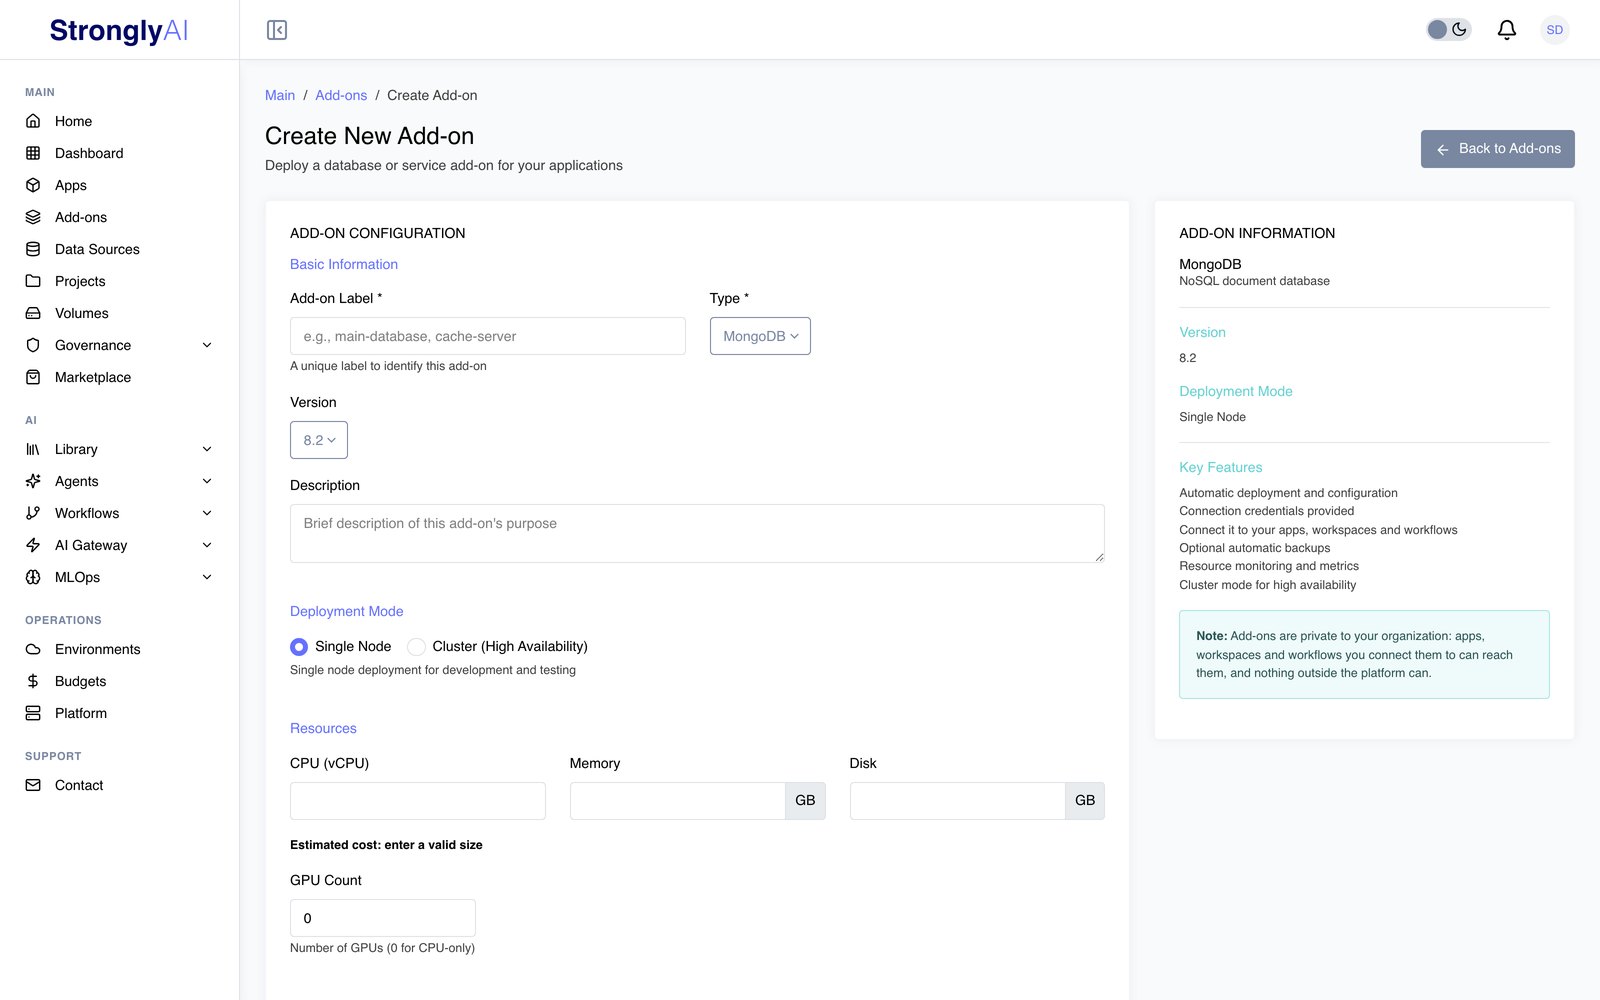
Task: Click the Environments cloud icon
Action: click(33, 649)
